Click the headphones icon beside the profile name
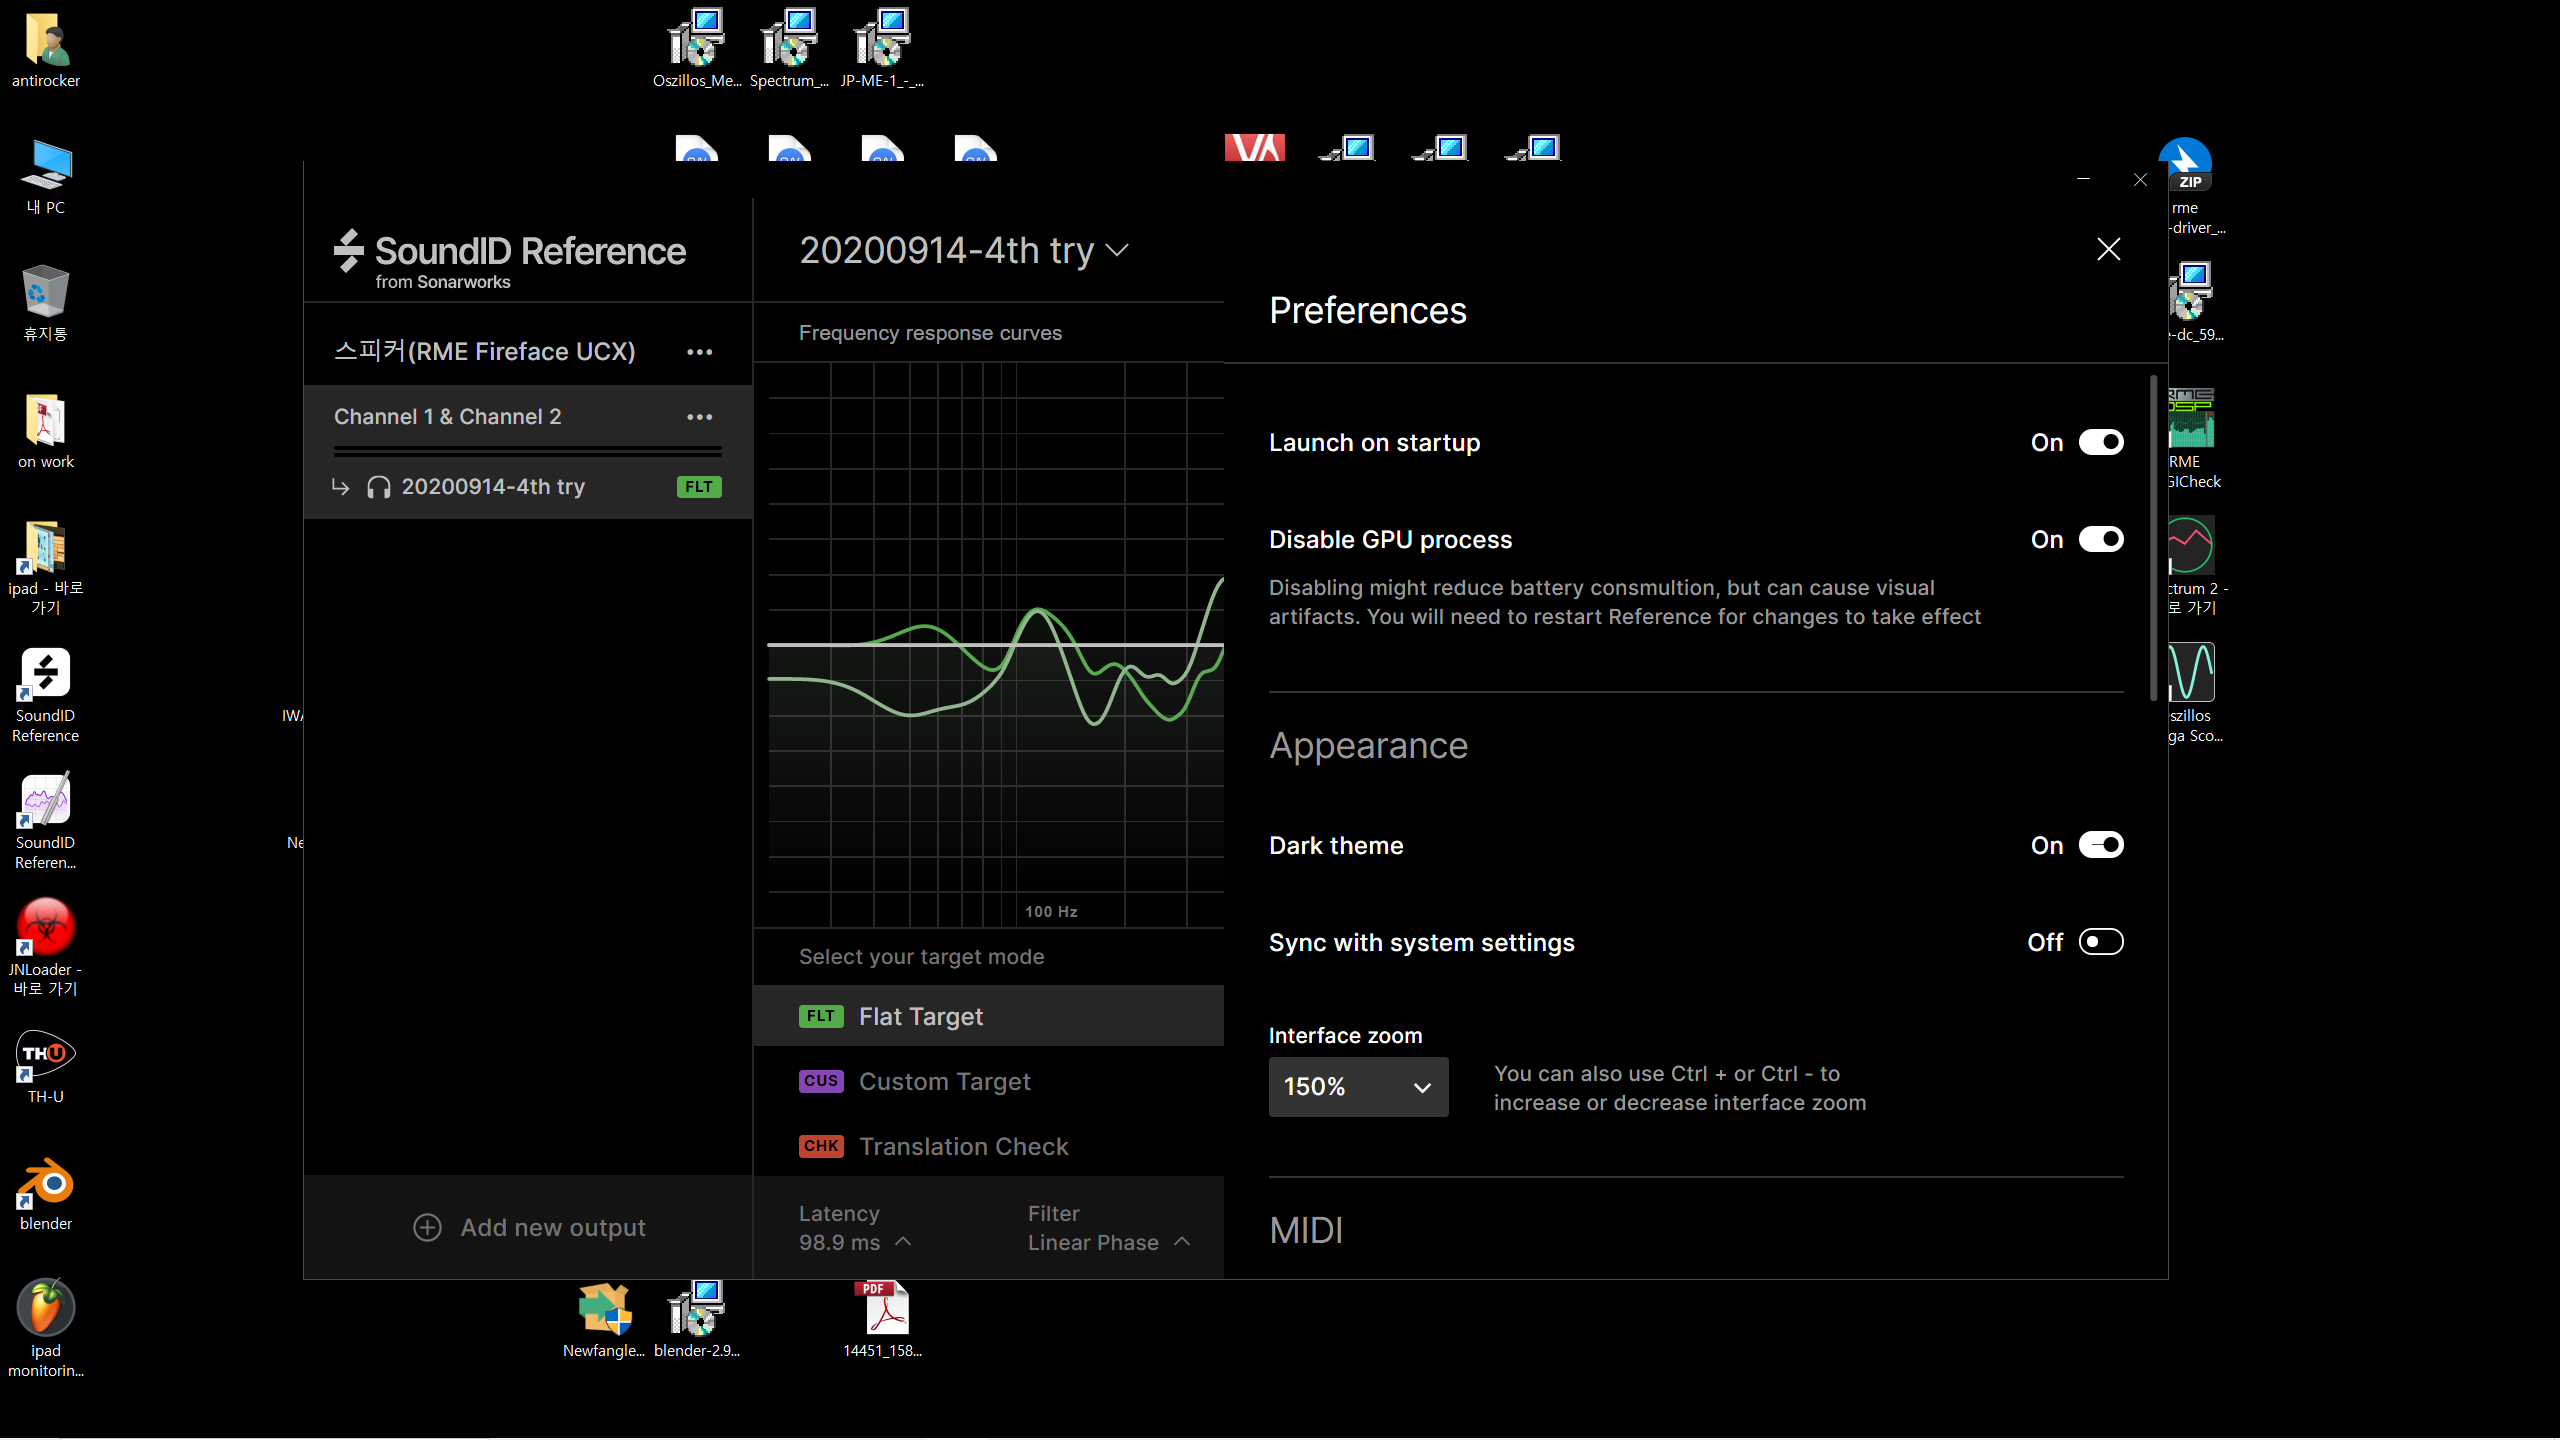Image resolution: width=2560 pixels, height=1440 pixels. 378,487
